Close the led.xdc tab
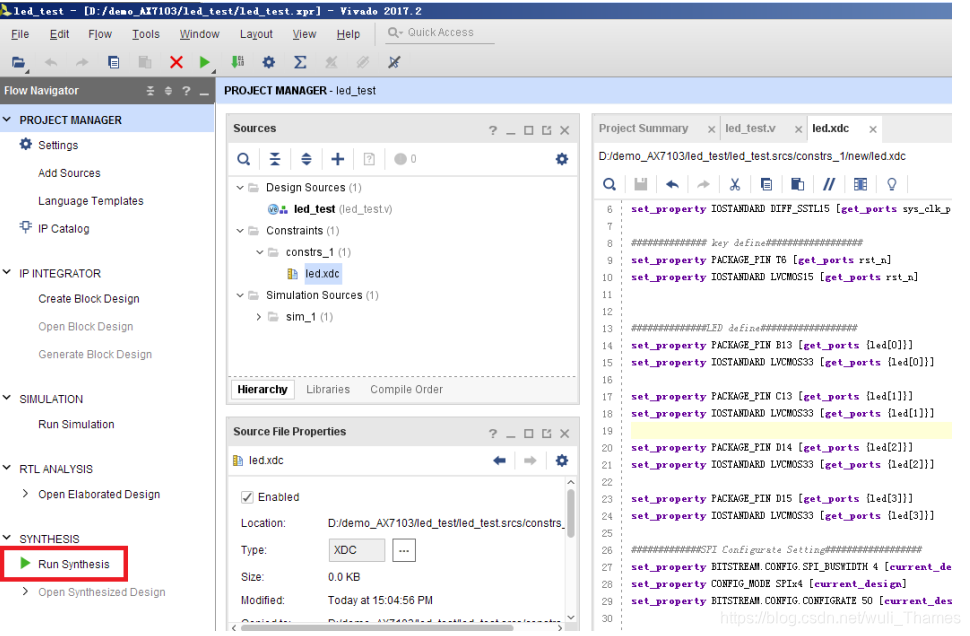Image resolution: width=970 pixels, height=636 pixels. (x=873, y=129)
